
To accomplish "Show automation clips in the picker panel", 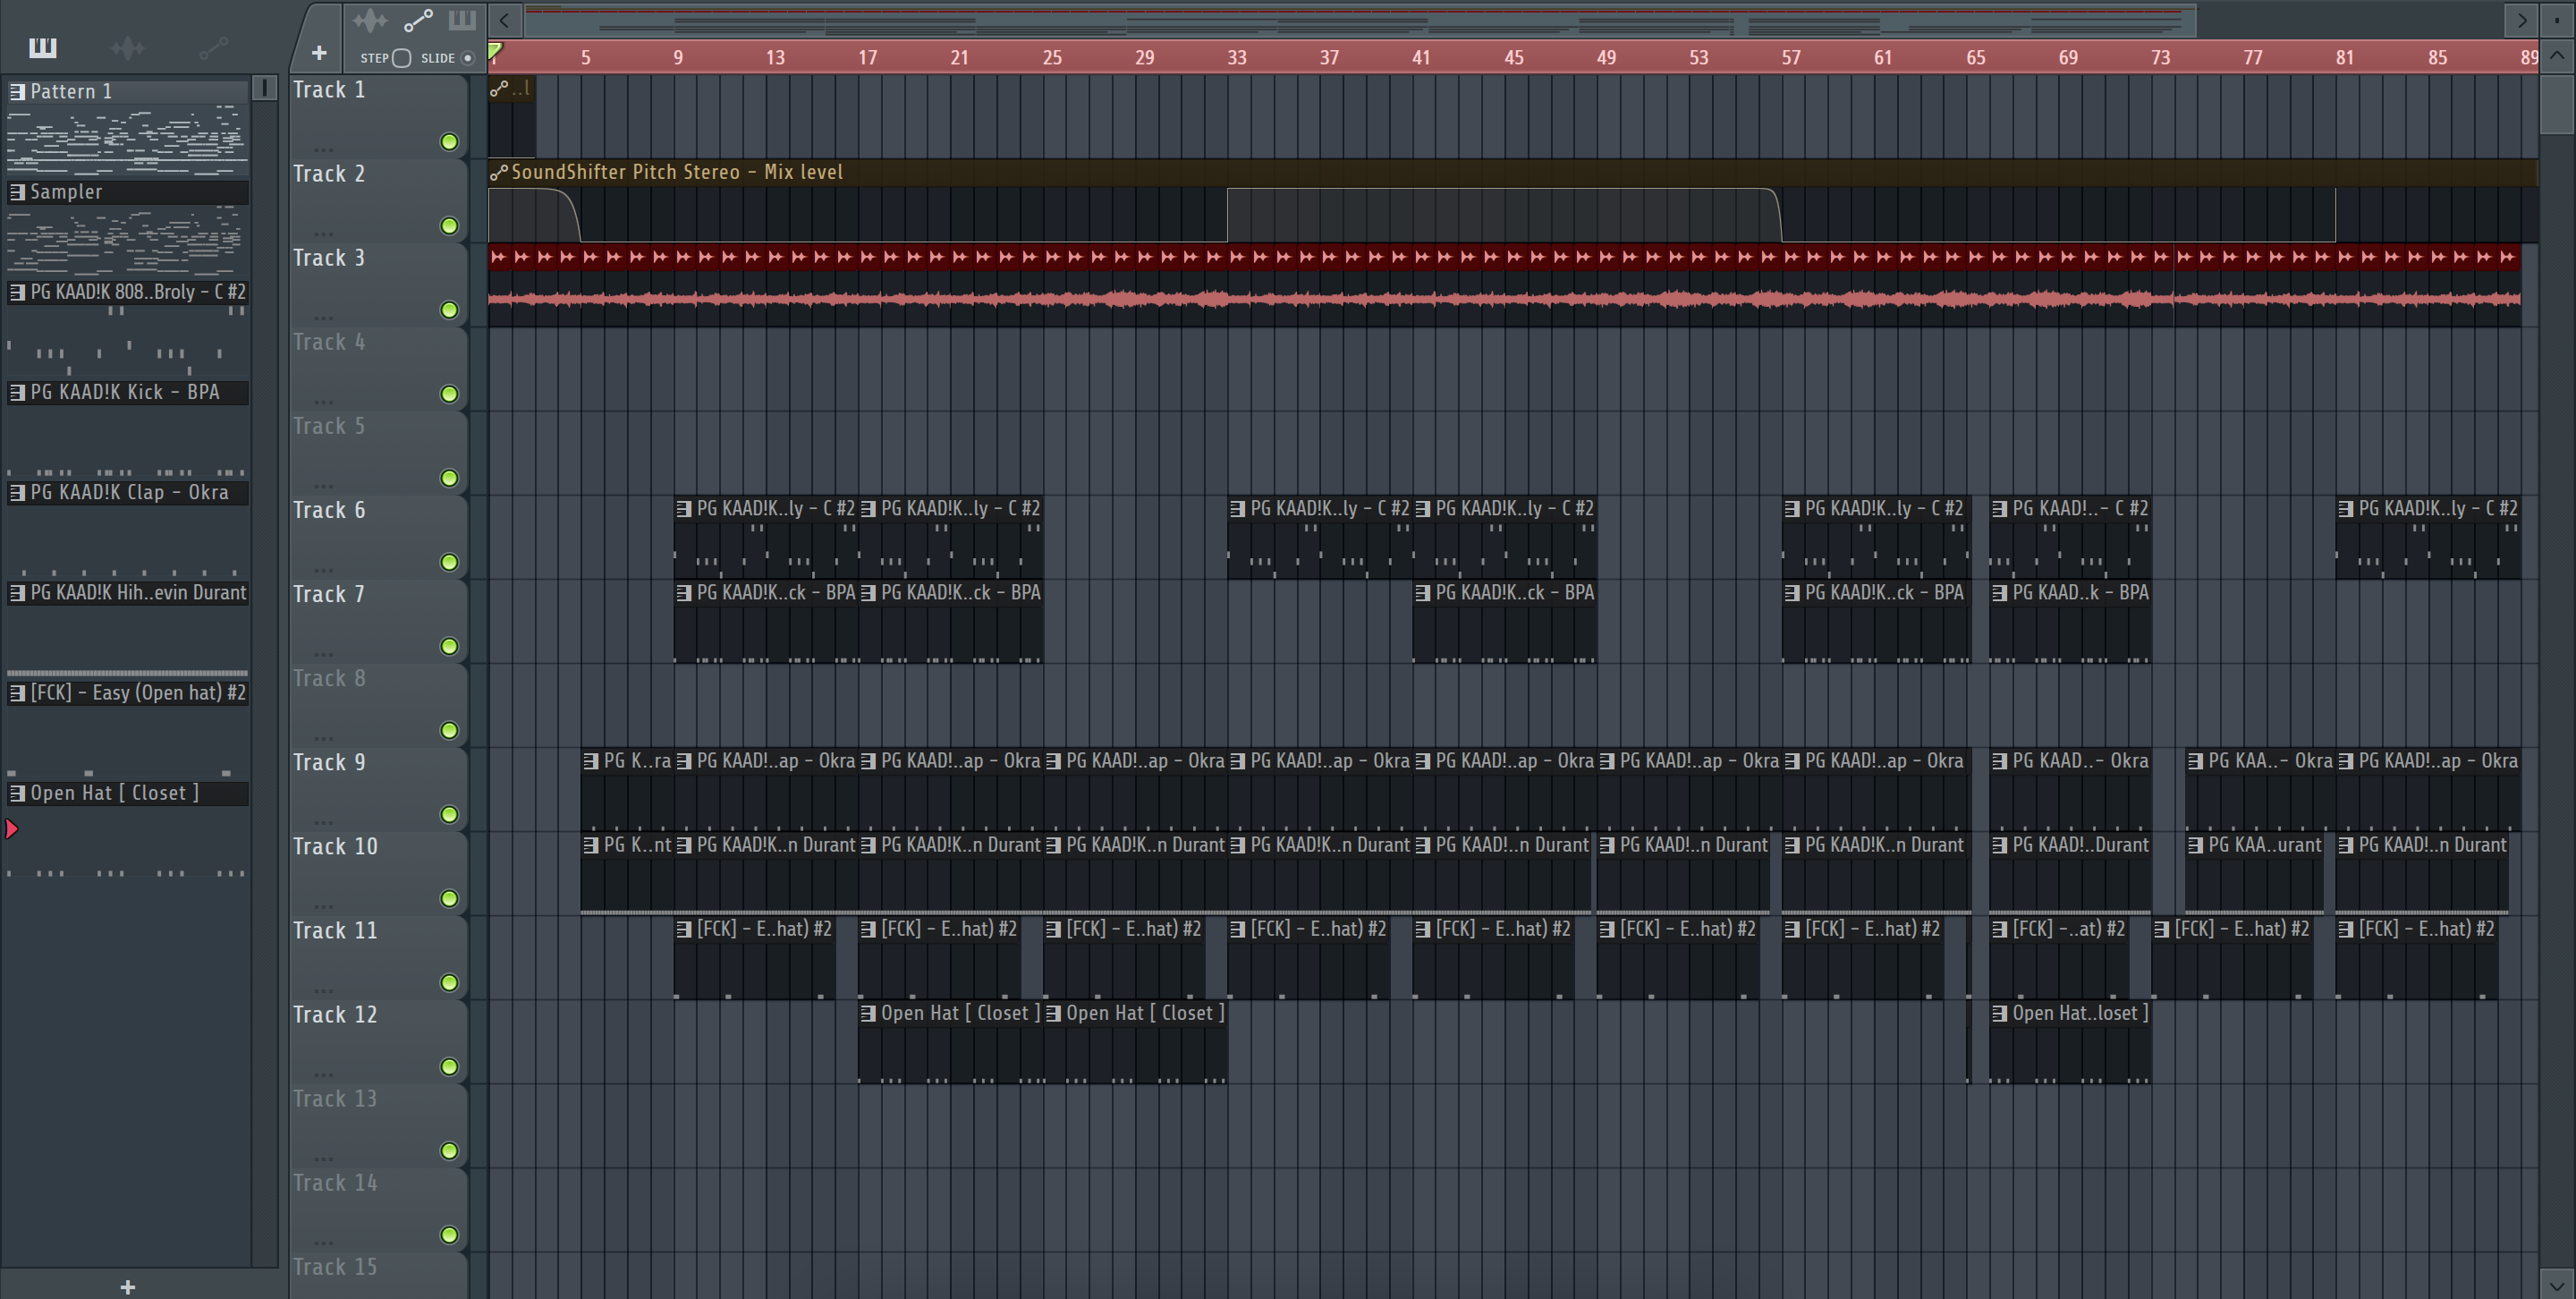I will tap(213, 47).
